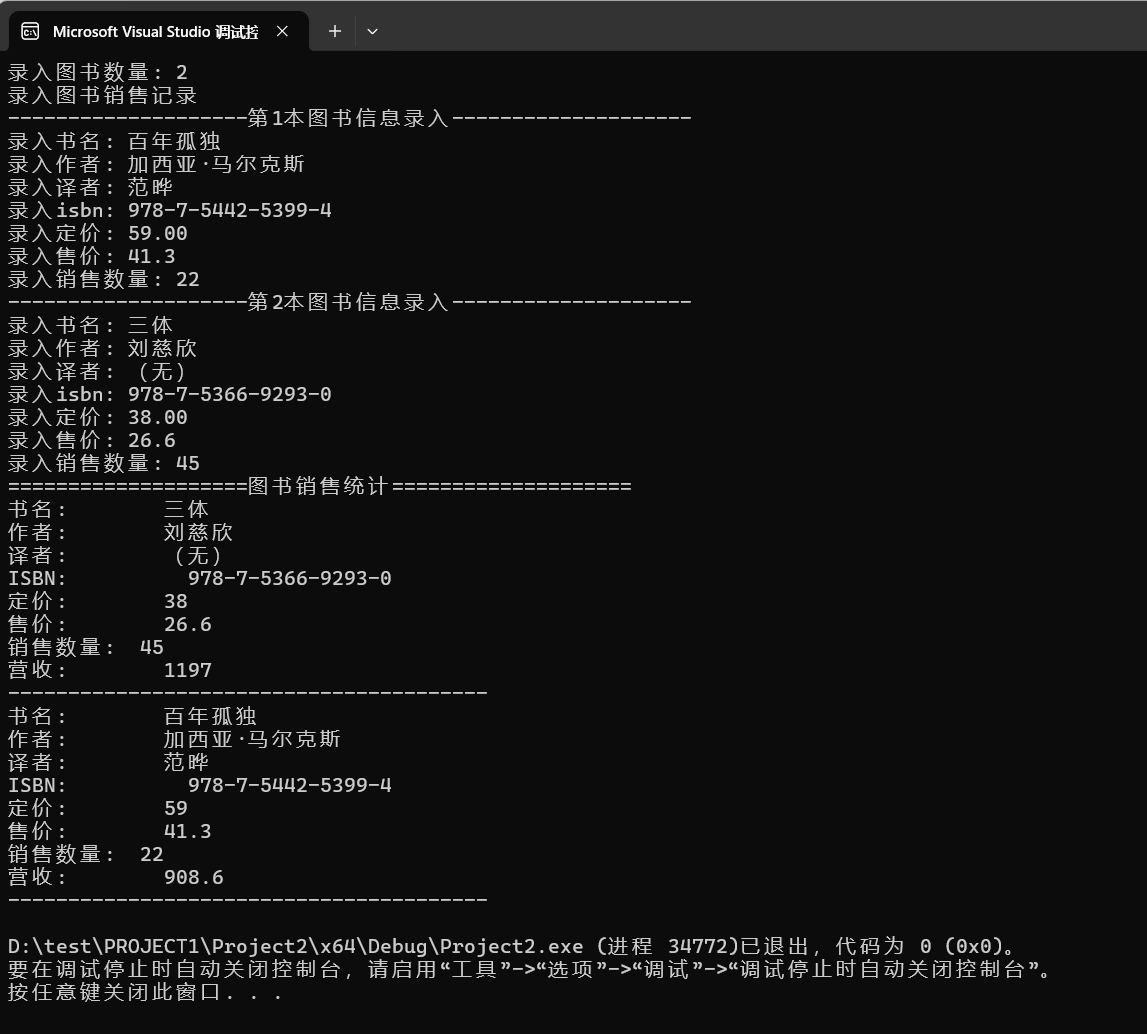Click the statistics row '营收: 908.6'
The width and height of the screenshot is (1147, 1034).
(x=116, y=878)
